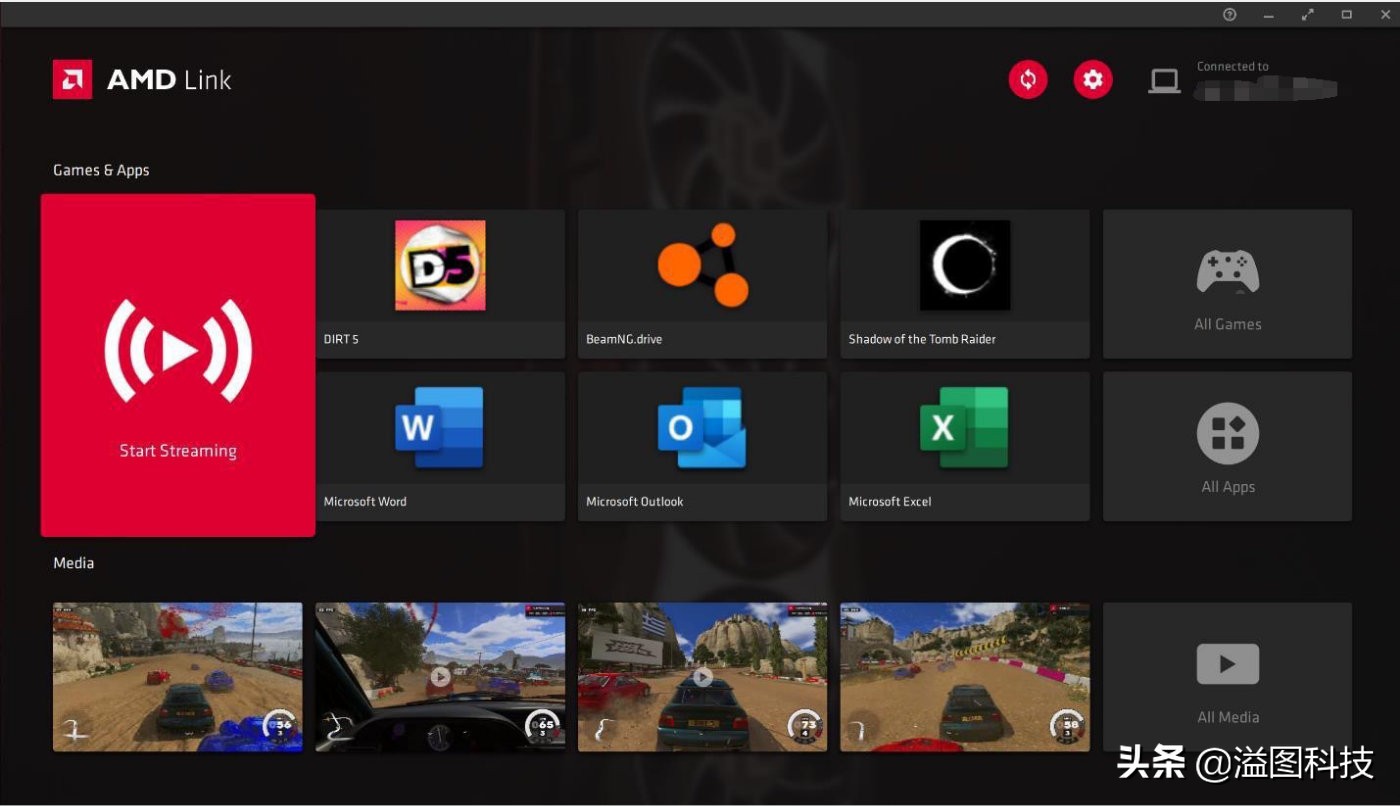Open help from the title bar question mark

pos(1230,14)
